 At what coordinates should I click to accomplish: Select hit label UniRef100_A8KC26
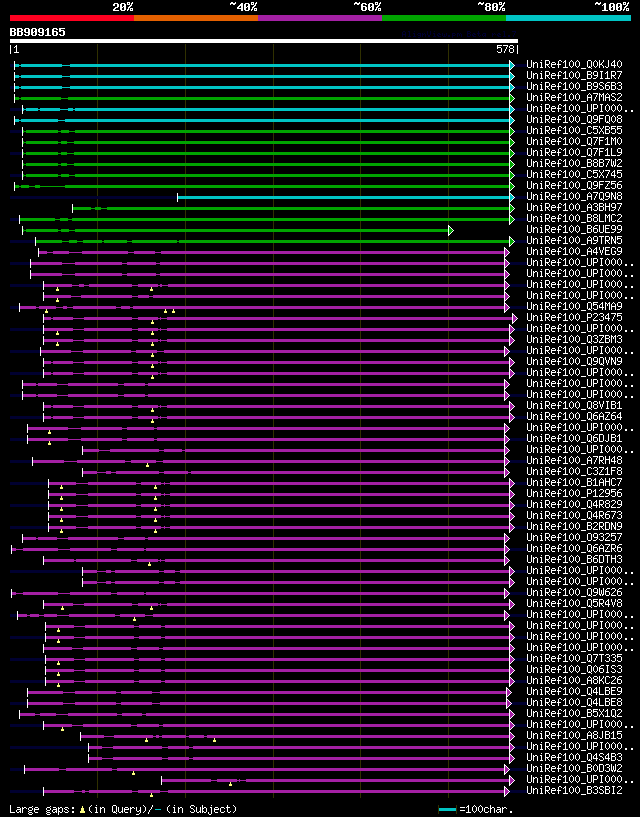click(574, 680)
